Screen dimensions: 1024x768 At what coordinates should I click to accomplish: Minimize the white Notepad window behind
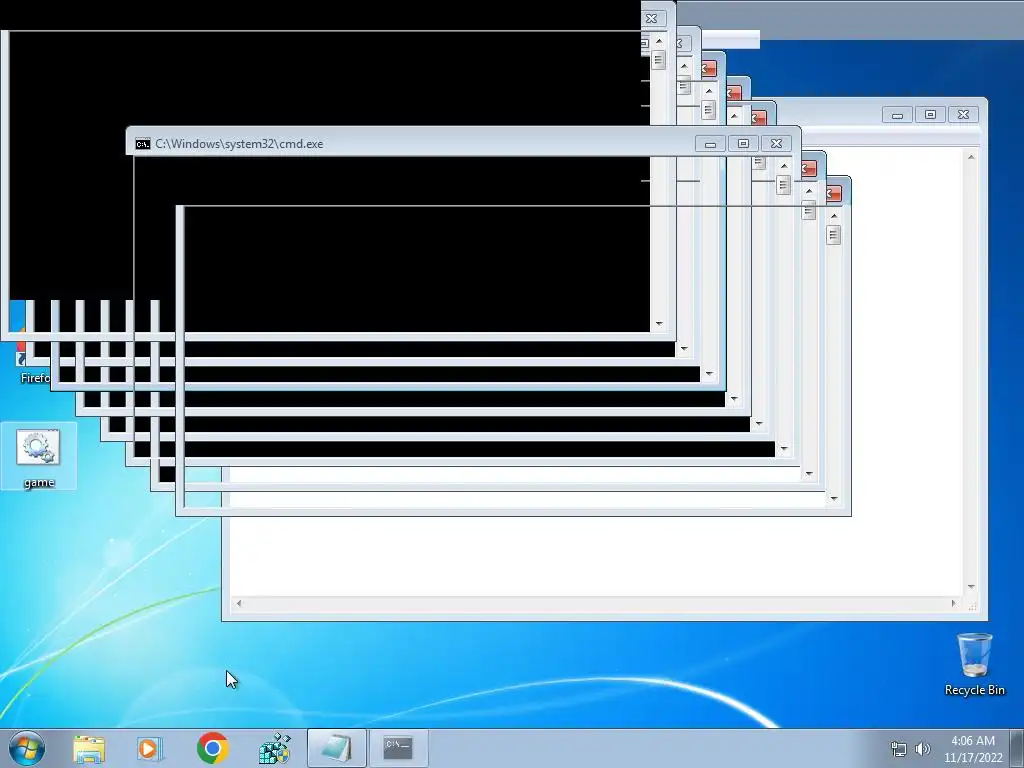pyautogui.click(x=897, y=115)
